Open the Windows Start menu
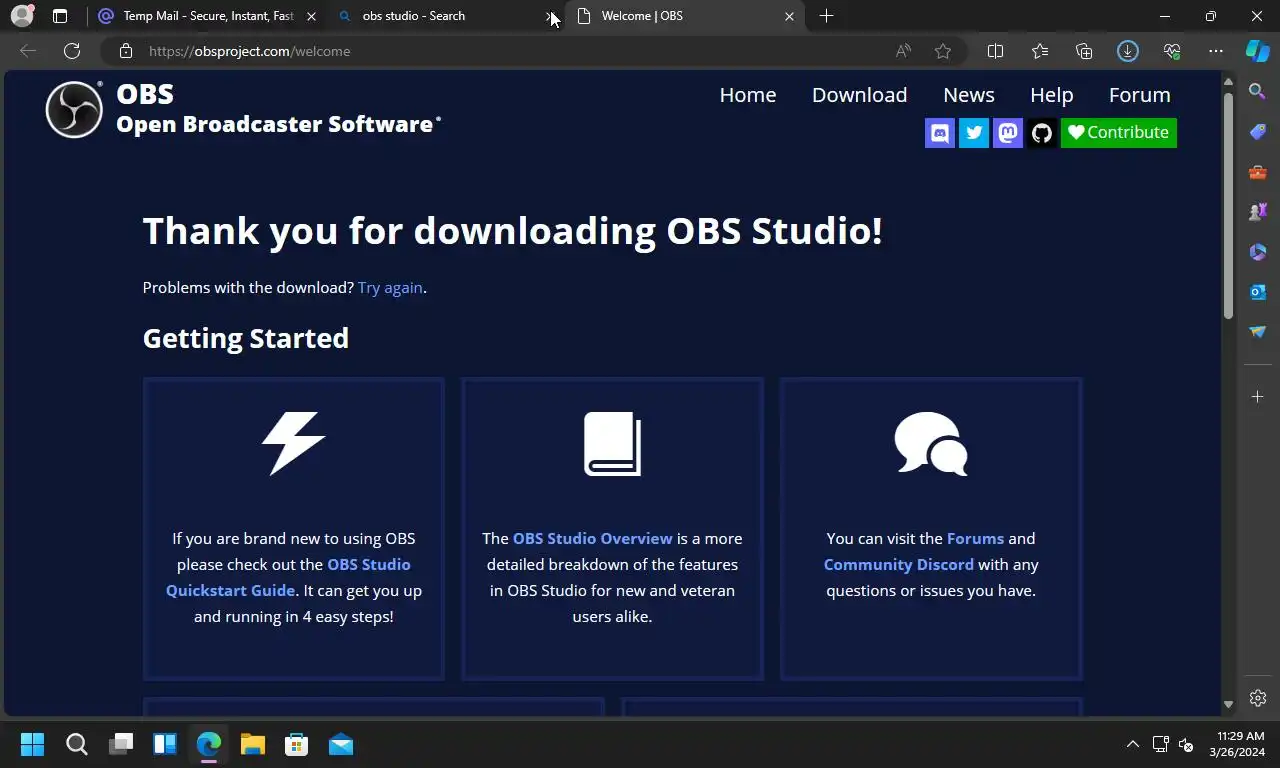This screenshot has height=768, width=1280. 32,744
